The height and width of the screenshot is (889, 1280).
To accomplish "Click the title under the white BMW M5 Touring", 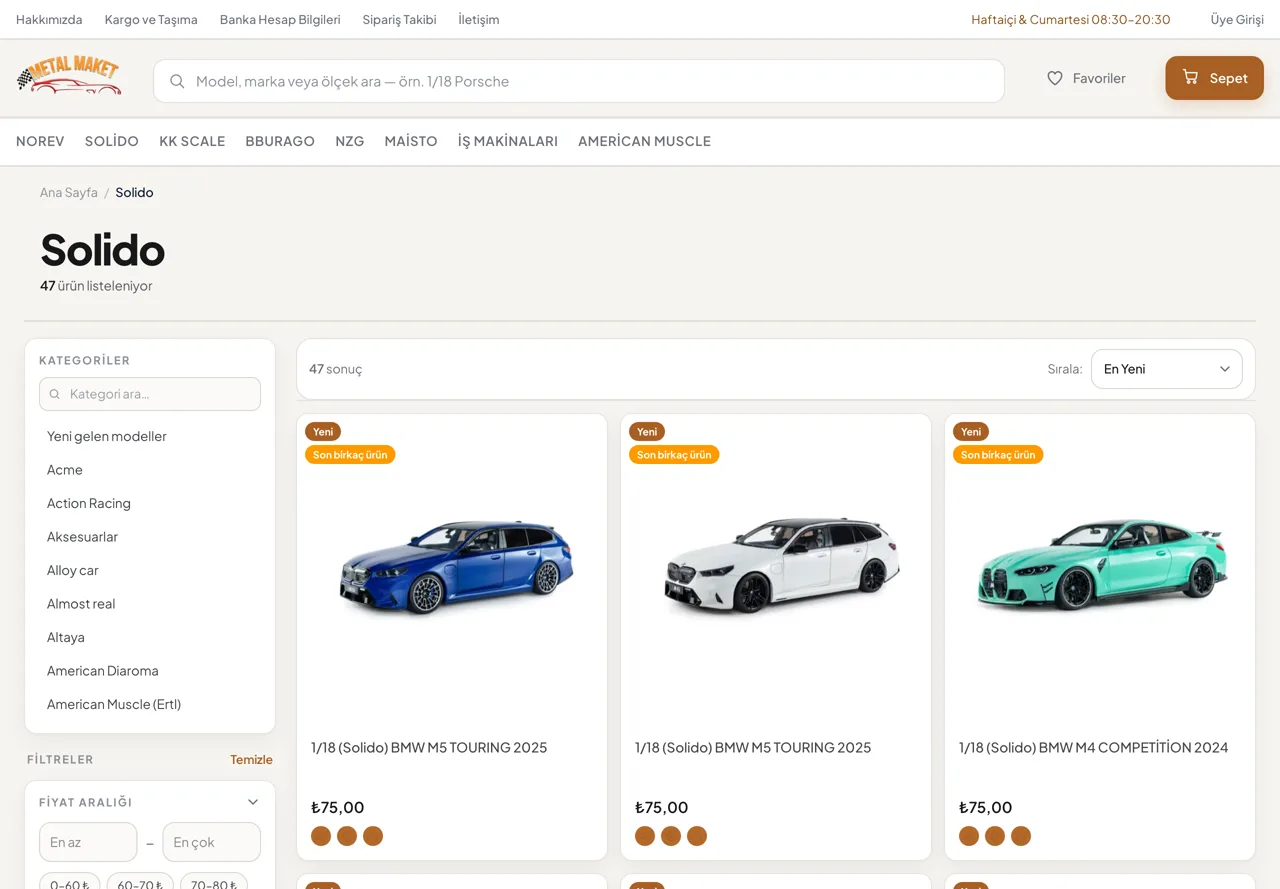I will point(753,747).
